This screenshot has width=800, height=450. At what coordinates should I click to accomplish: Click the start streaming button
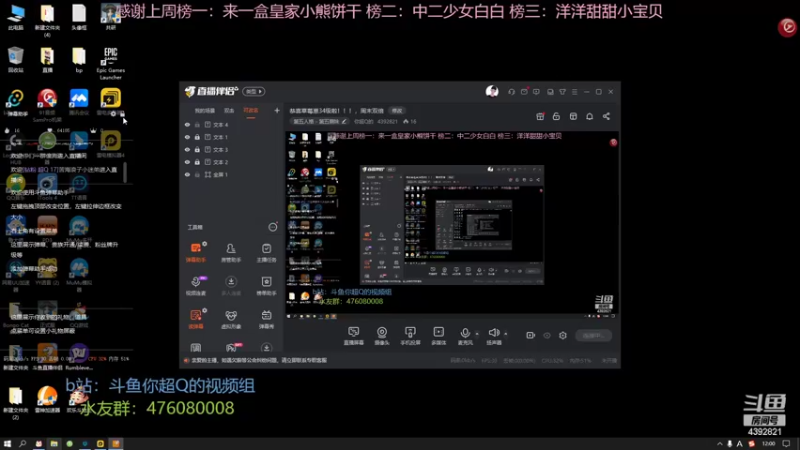coord(593,335)
